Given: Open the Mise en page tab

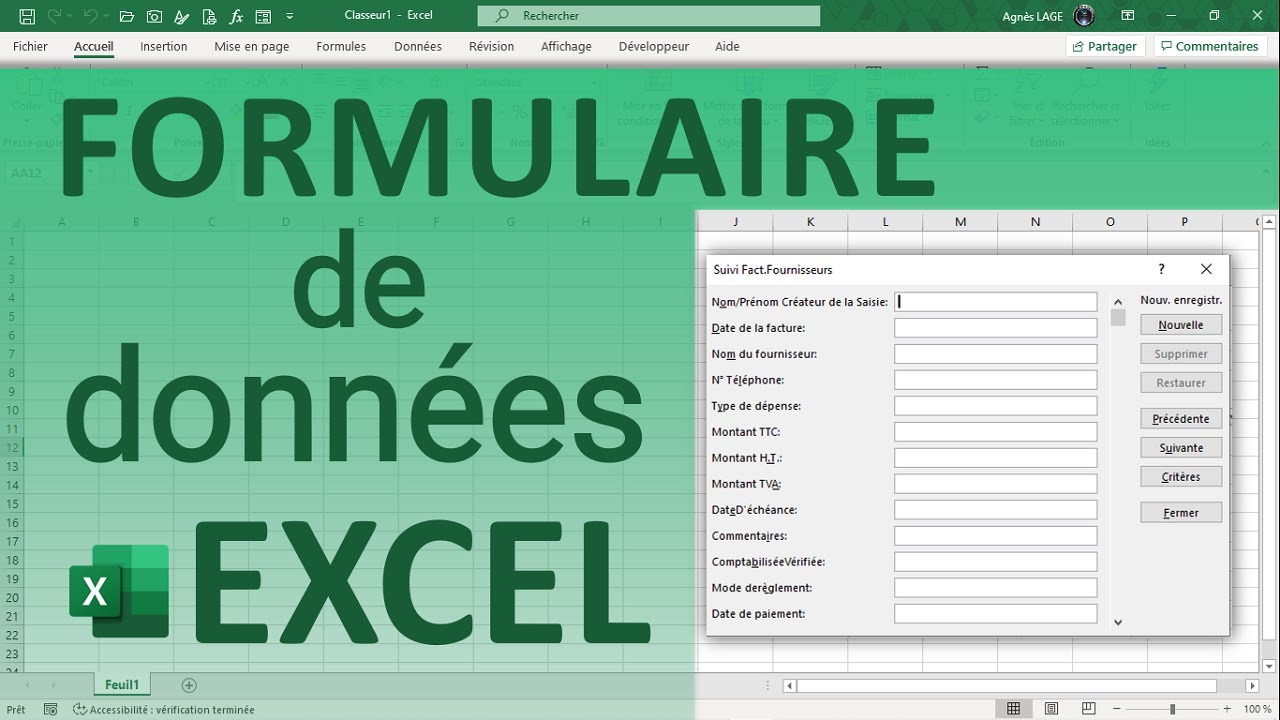Looking at the screenshot, I should tap(252, 46).
